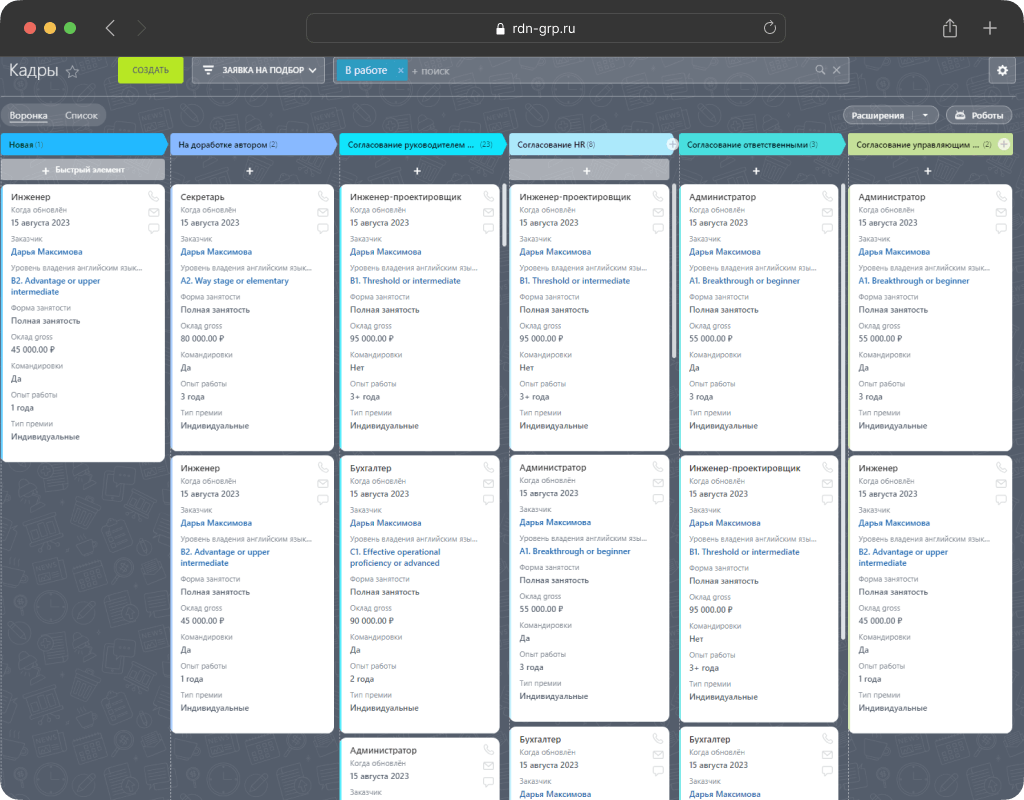Screen dimensions: 1024x800
Task: Select the Воронка view tab
Action: point(28,116)
